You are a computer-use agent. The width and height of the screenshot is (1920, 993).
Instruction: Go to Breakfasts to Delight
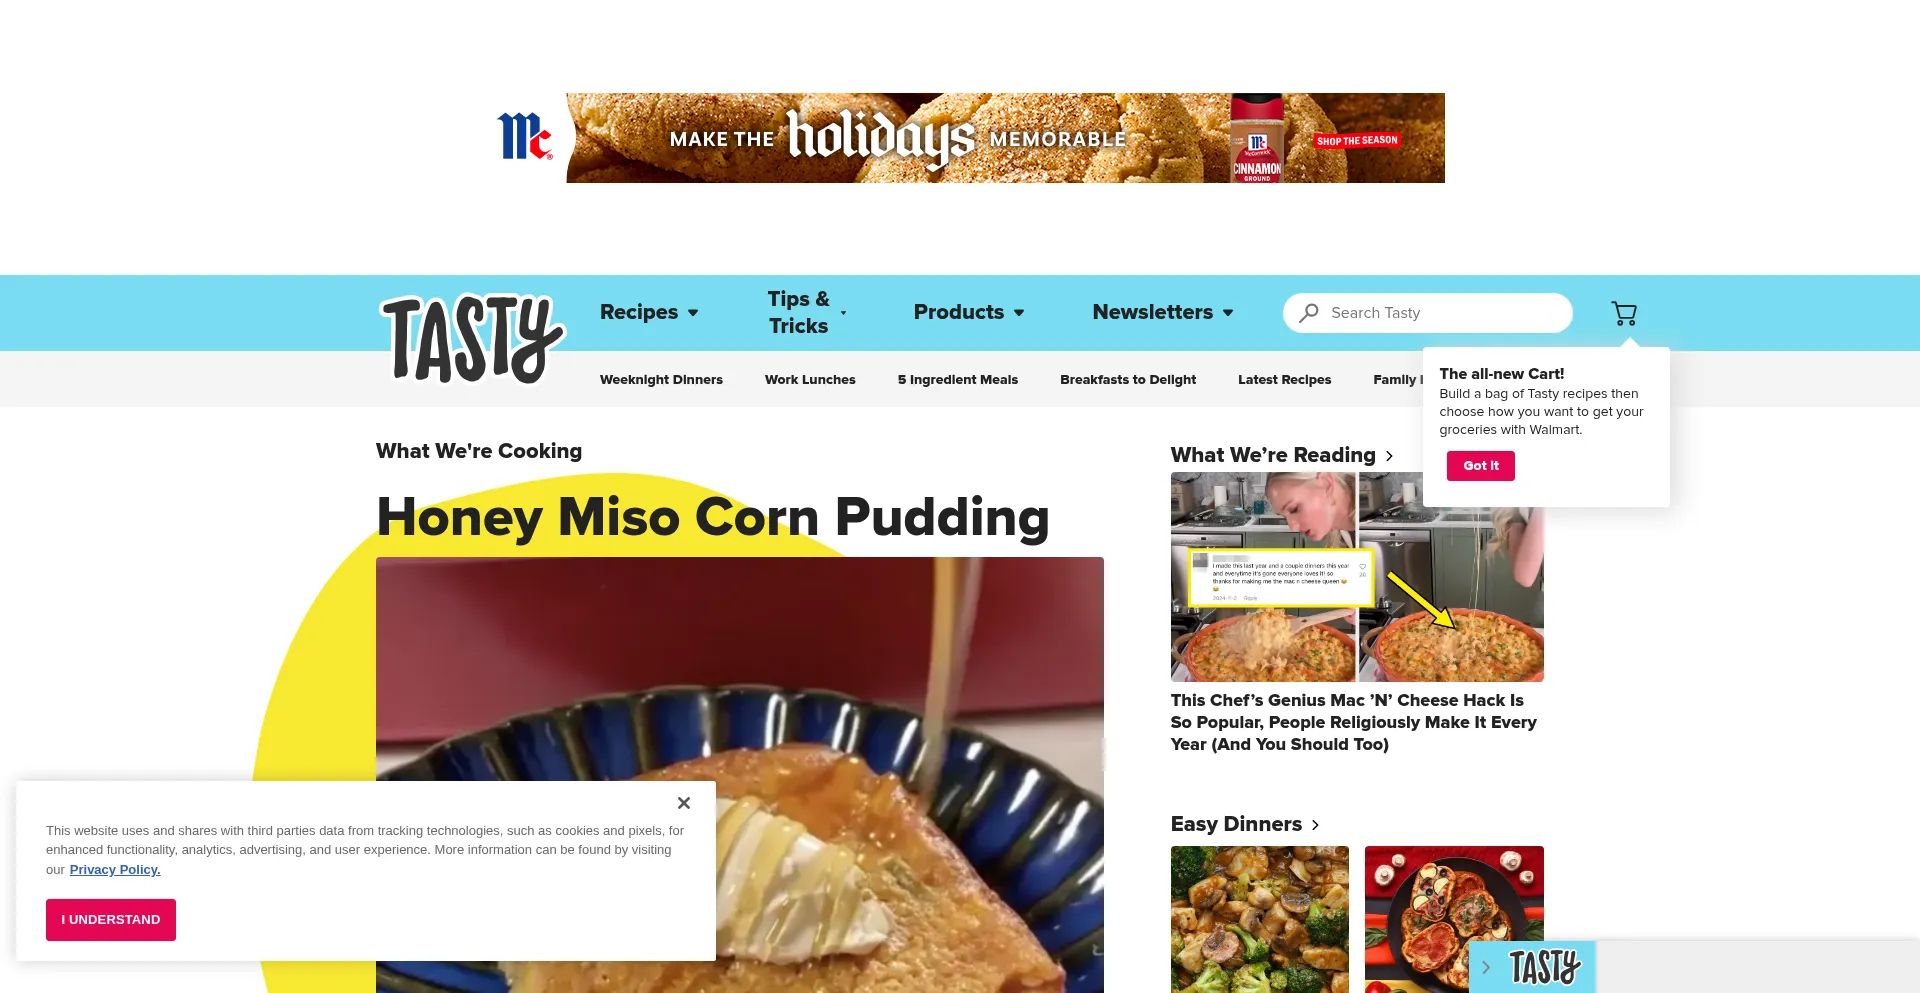[x=1128, y=380]
